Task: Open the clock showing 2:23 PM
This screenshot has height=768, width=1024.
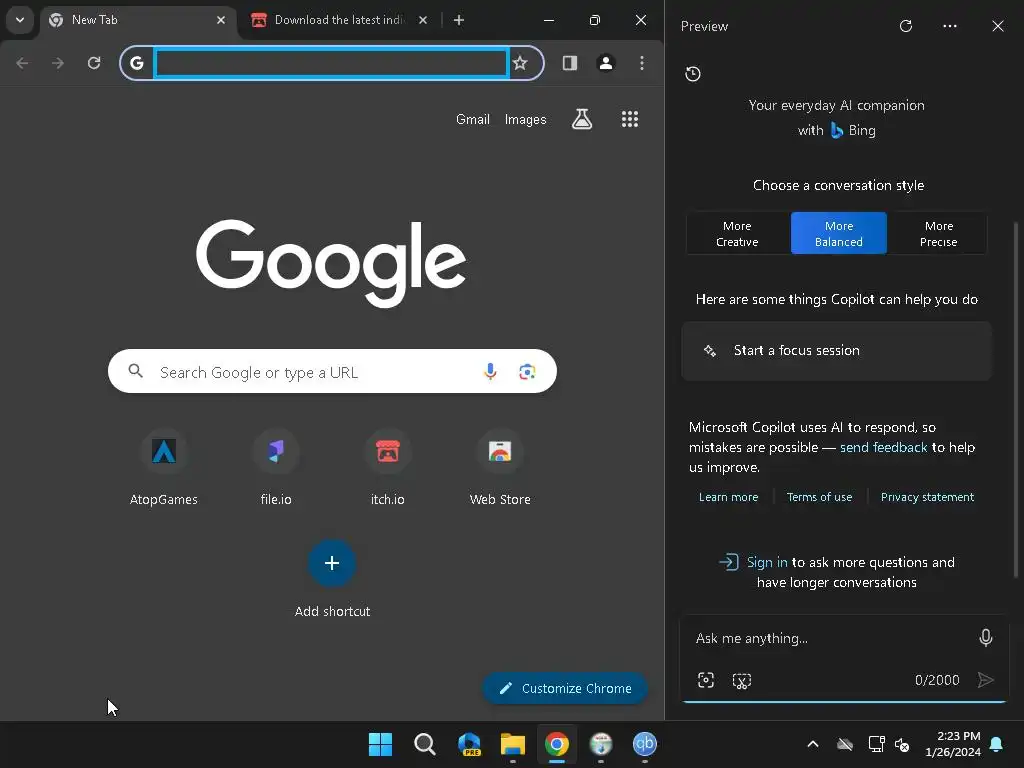Action: tap(953, 744)
